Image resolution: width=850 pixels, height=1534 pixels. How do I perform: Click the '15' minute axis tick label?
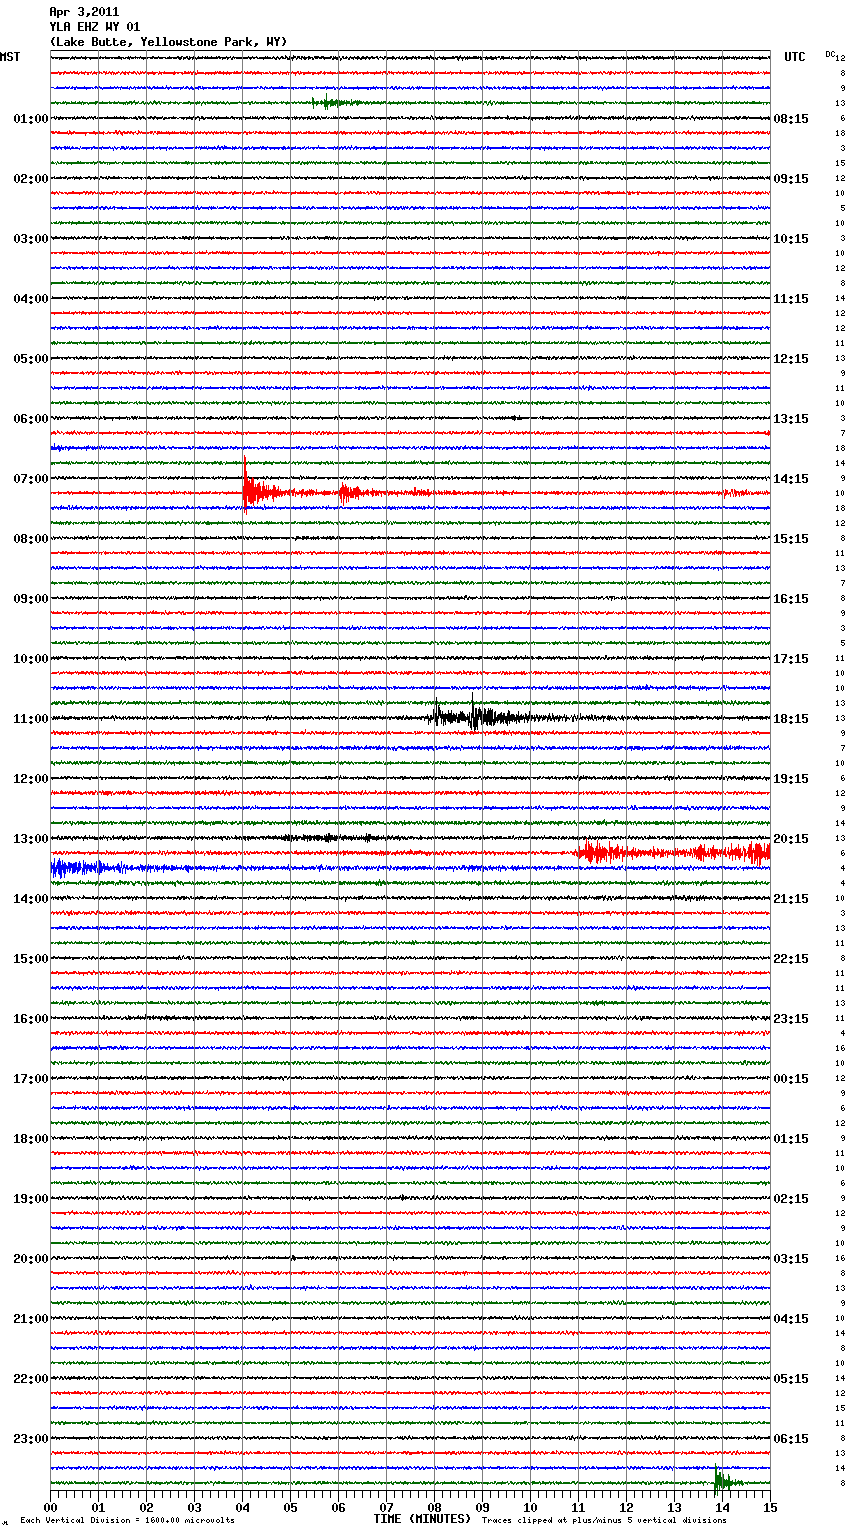click(x=770, y=1507)
